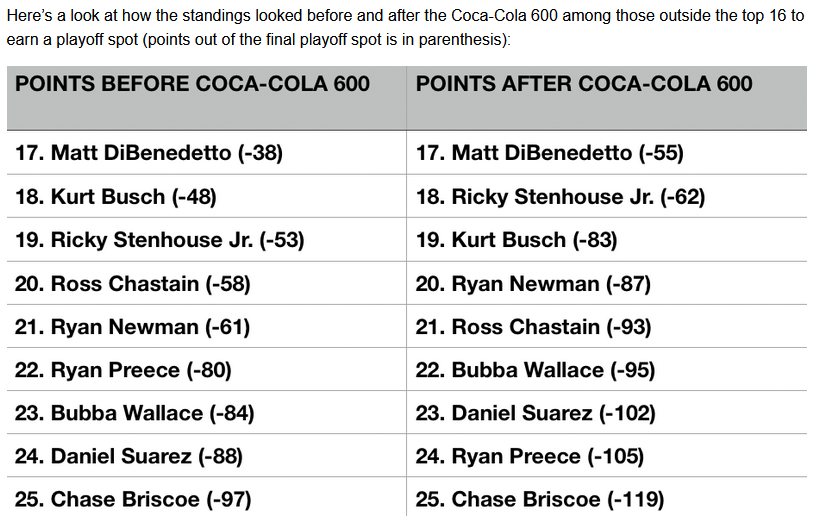Select "24. Ryan Preece (-105)" entry

[x=530, y=457]
